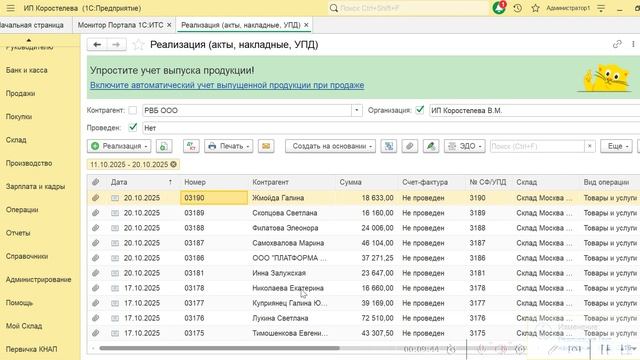Screen dimensions: 640x360
Task: Open Справочники section
Action: [x=27, y=256]
